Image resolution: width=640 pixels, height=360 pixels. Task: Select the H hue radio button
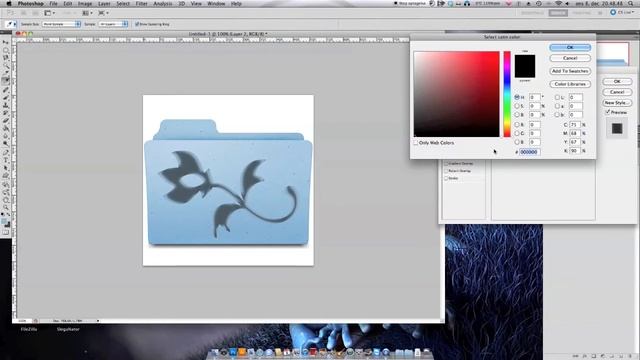click(517, 97)
